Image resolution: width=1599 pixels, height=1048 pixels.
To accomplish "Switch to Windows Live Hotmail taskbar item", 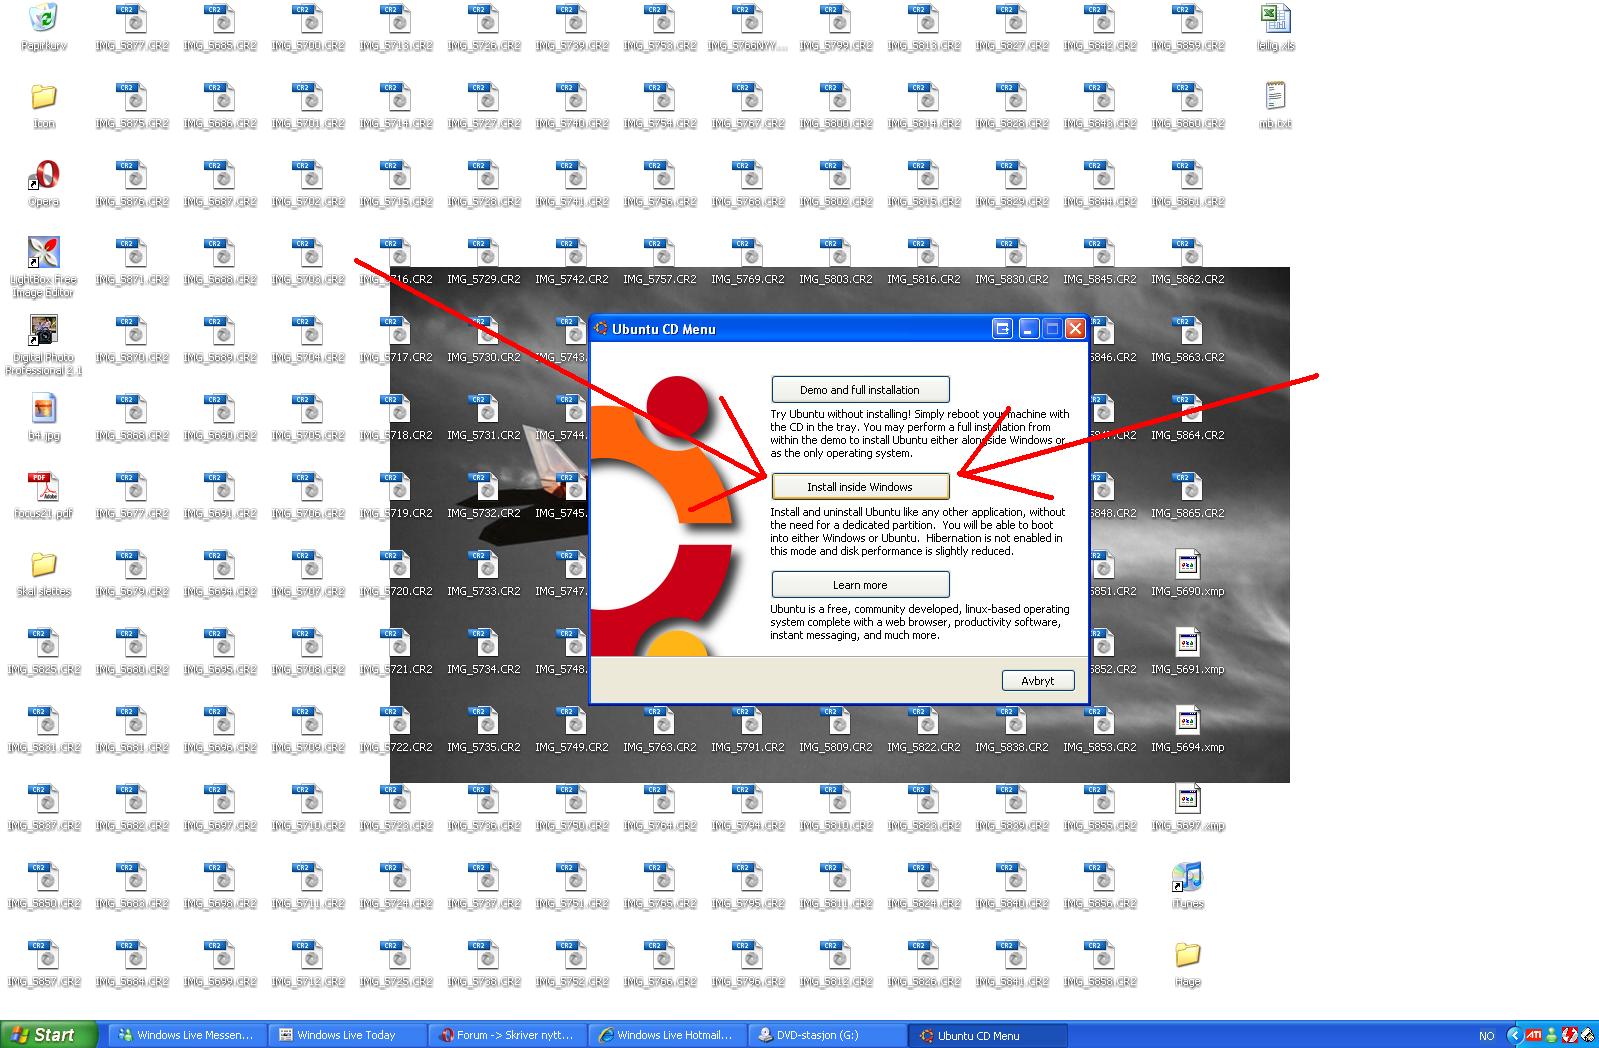I will (x=668, y=1035).
